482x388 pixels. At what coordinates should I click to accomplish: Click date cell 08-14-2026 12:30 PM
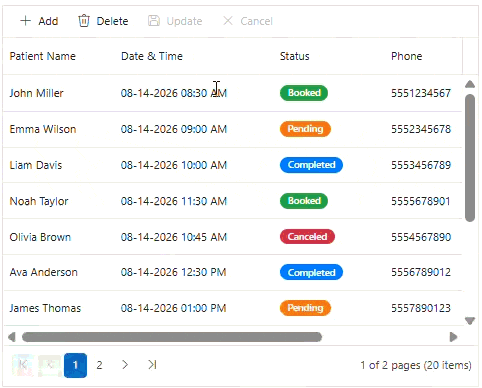coord(173,272)
